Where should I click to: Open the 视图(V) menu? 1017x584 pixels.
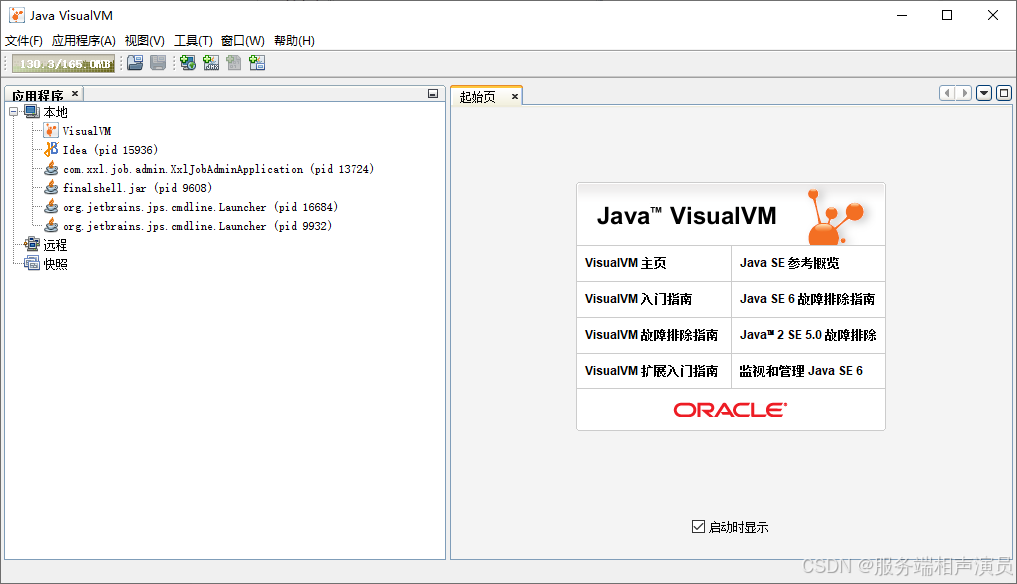point(145,41)
